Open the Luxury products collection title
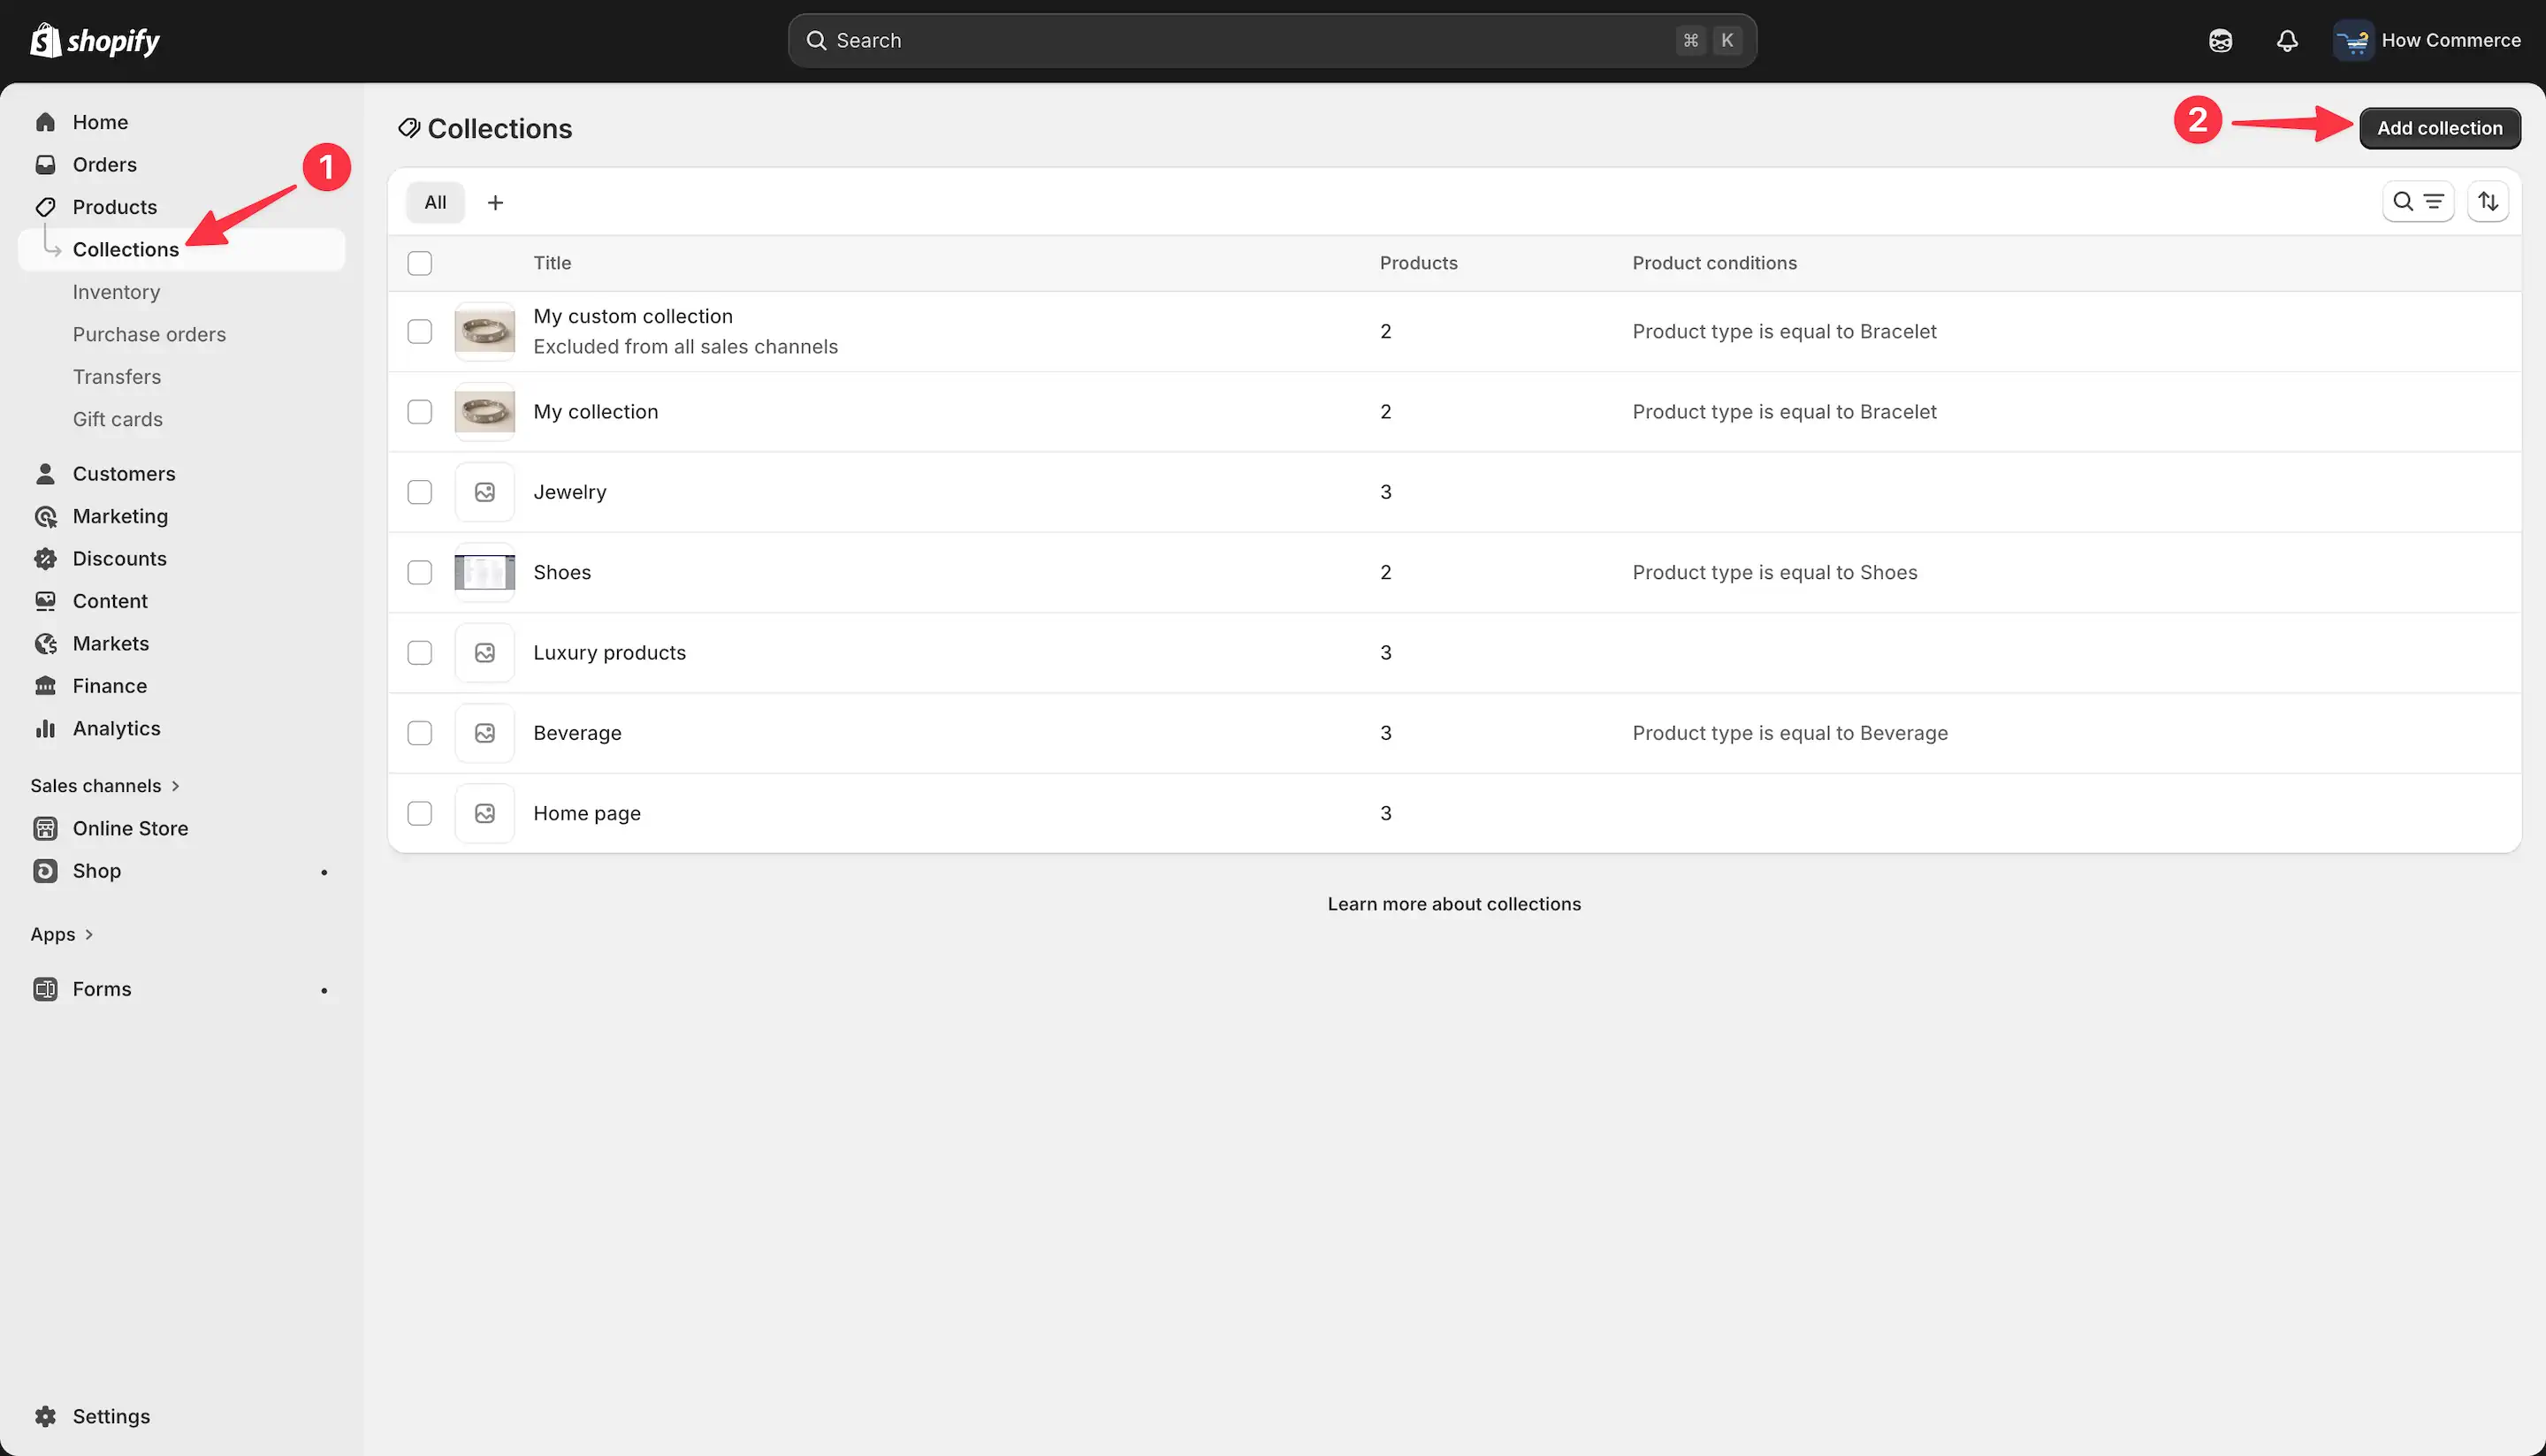2546x1456 pixels. 609,653
